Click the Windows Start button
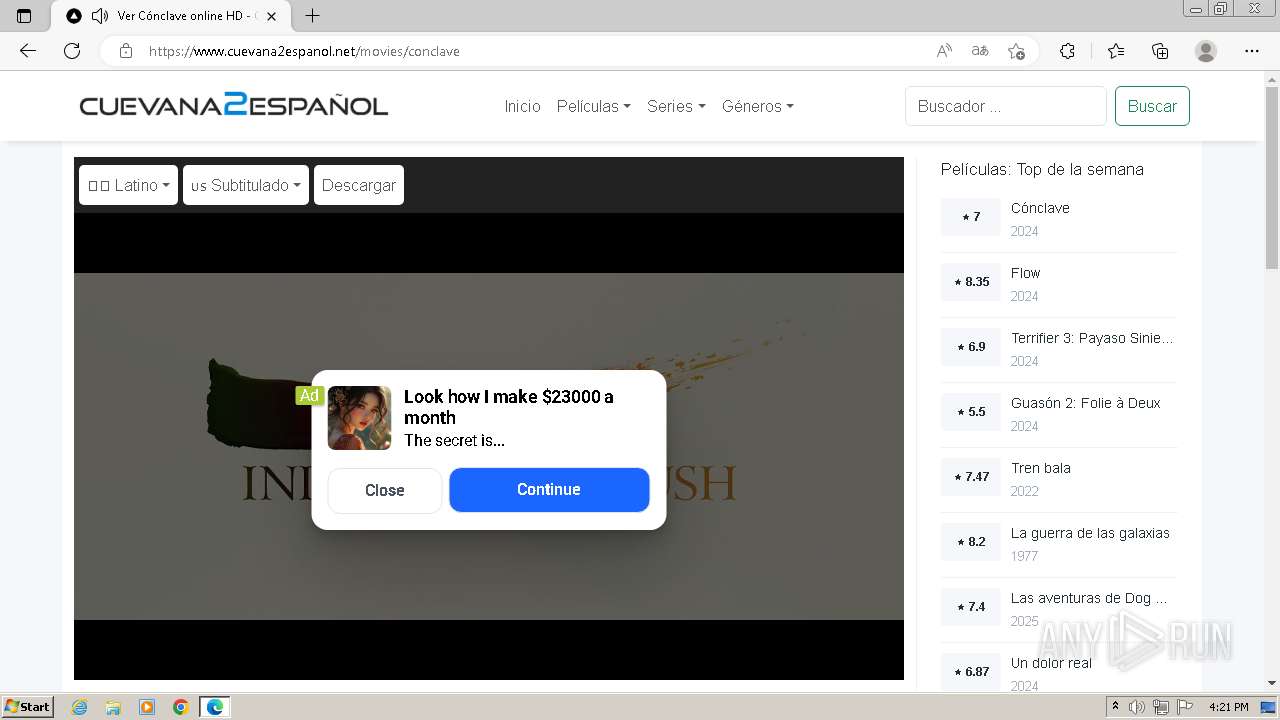1280x720 pixels. coord(28,707)
